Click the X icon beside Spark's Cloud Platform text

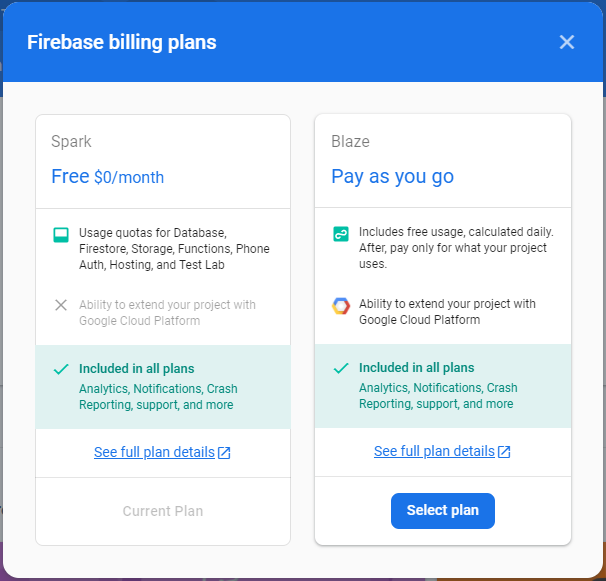61,305
